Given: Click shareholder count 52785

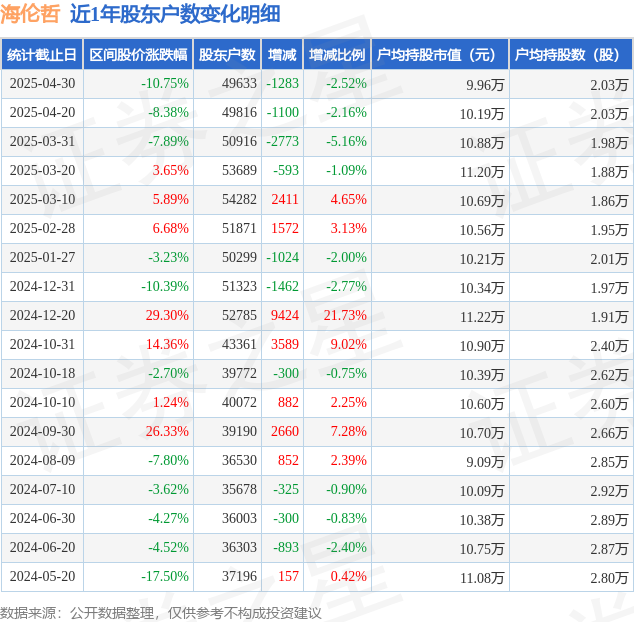Looking at the screenshot, I should click(239, 315).
